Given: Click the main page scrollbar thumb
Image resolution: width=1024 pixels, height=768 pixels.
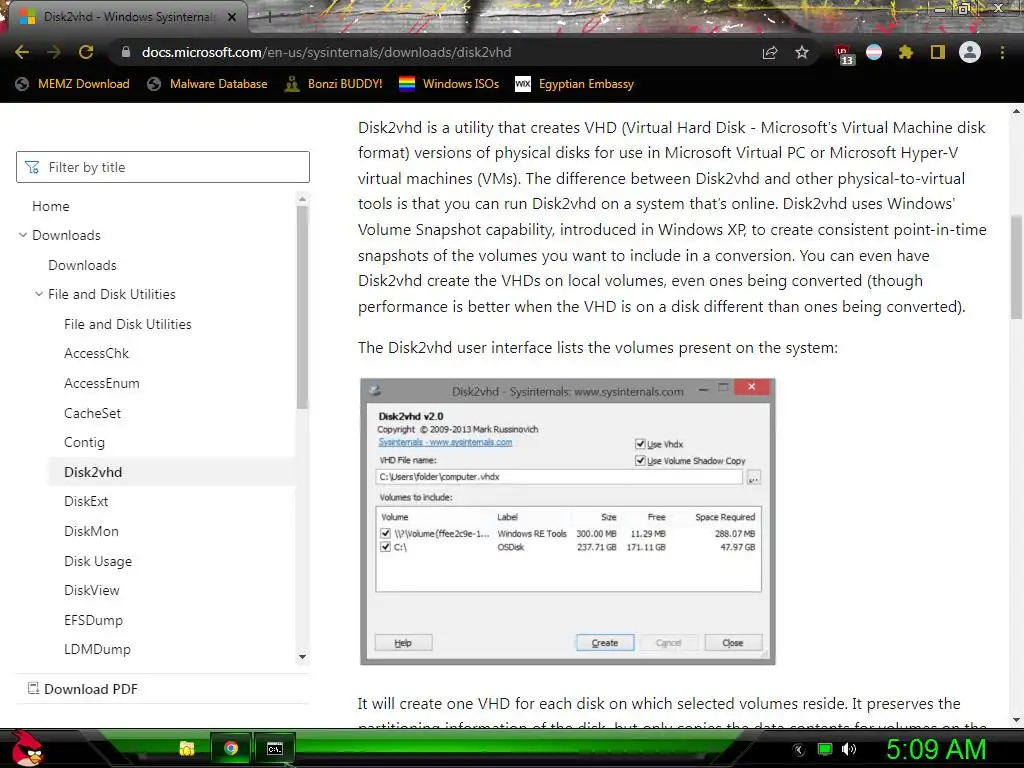Looking at the screenshot, I should click(x=1016, y=268).
